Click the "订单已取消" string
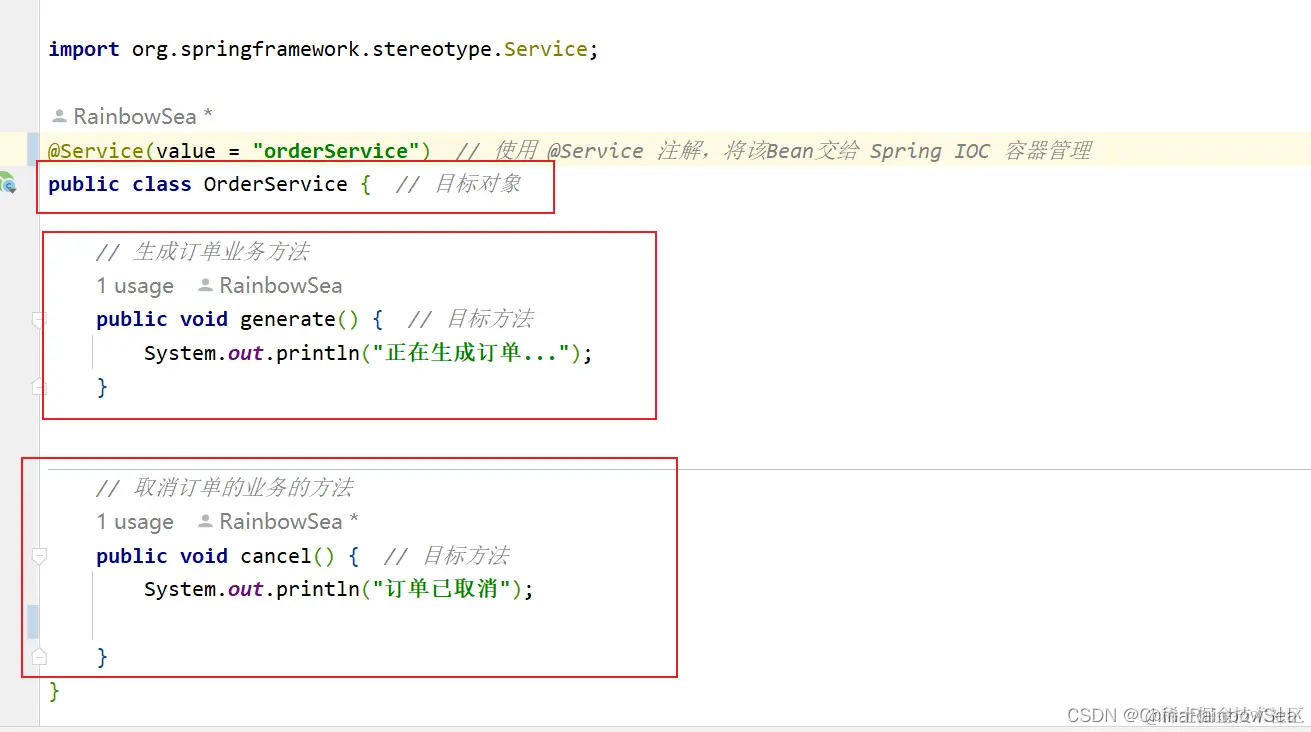The width and height of the screenshot is (1311, 732). [441, 590]
